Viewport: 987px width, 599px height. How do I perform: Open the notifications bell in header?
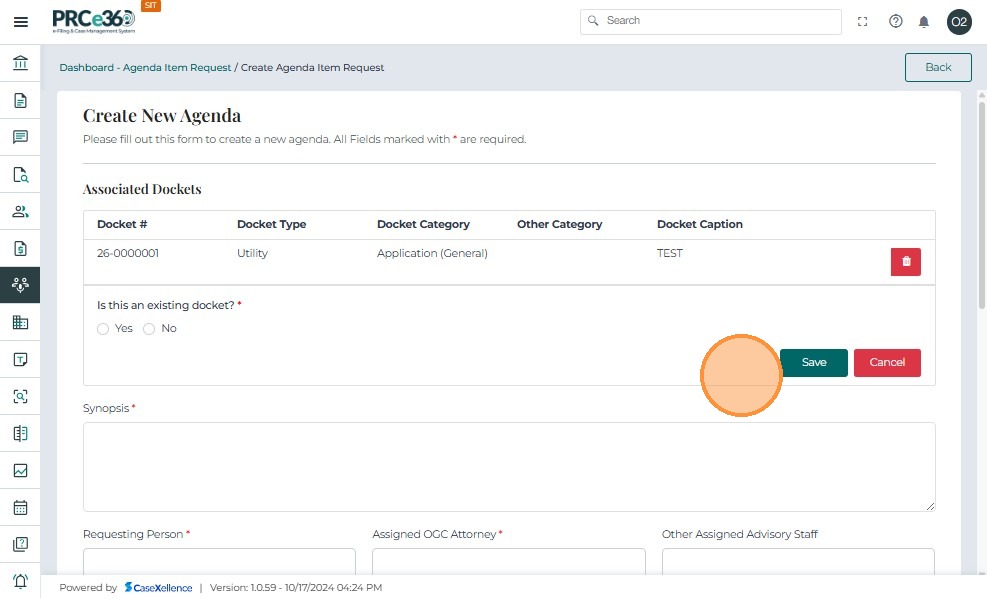click(x=924, y=22)
